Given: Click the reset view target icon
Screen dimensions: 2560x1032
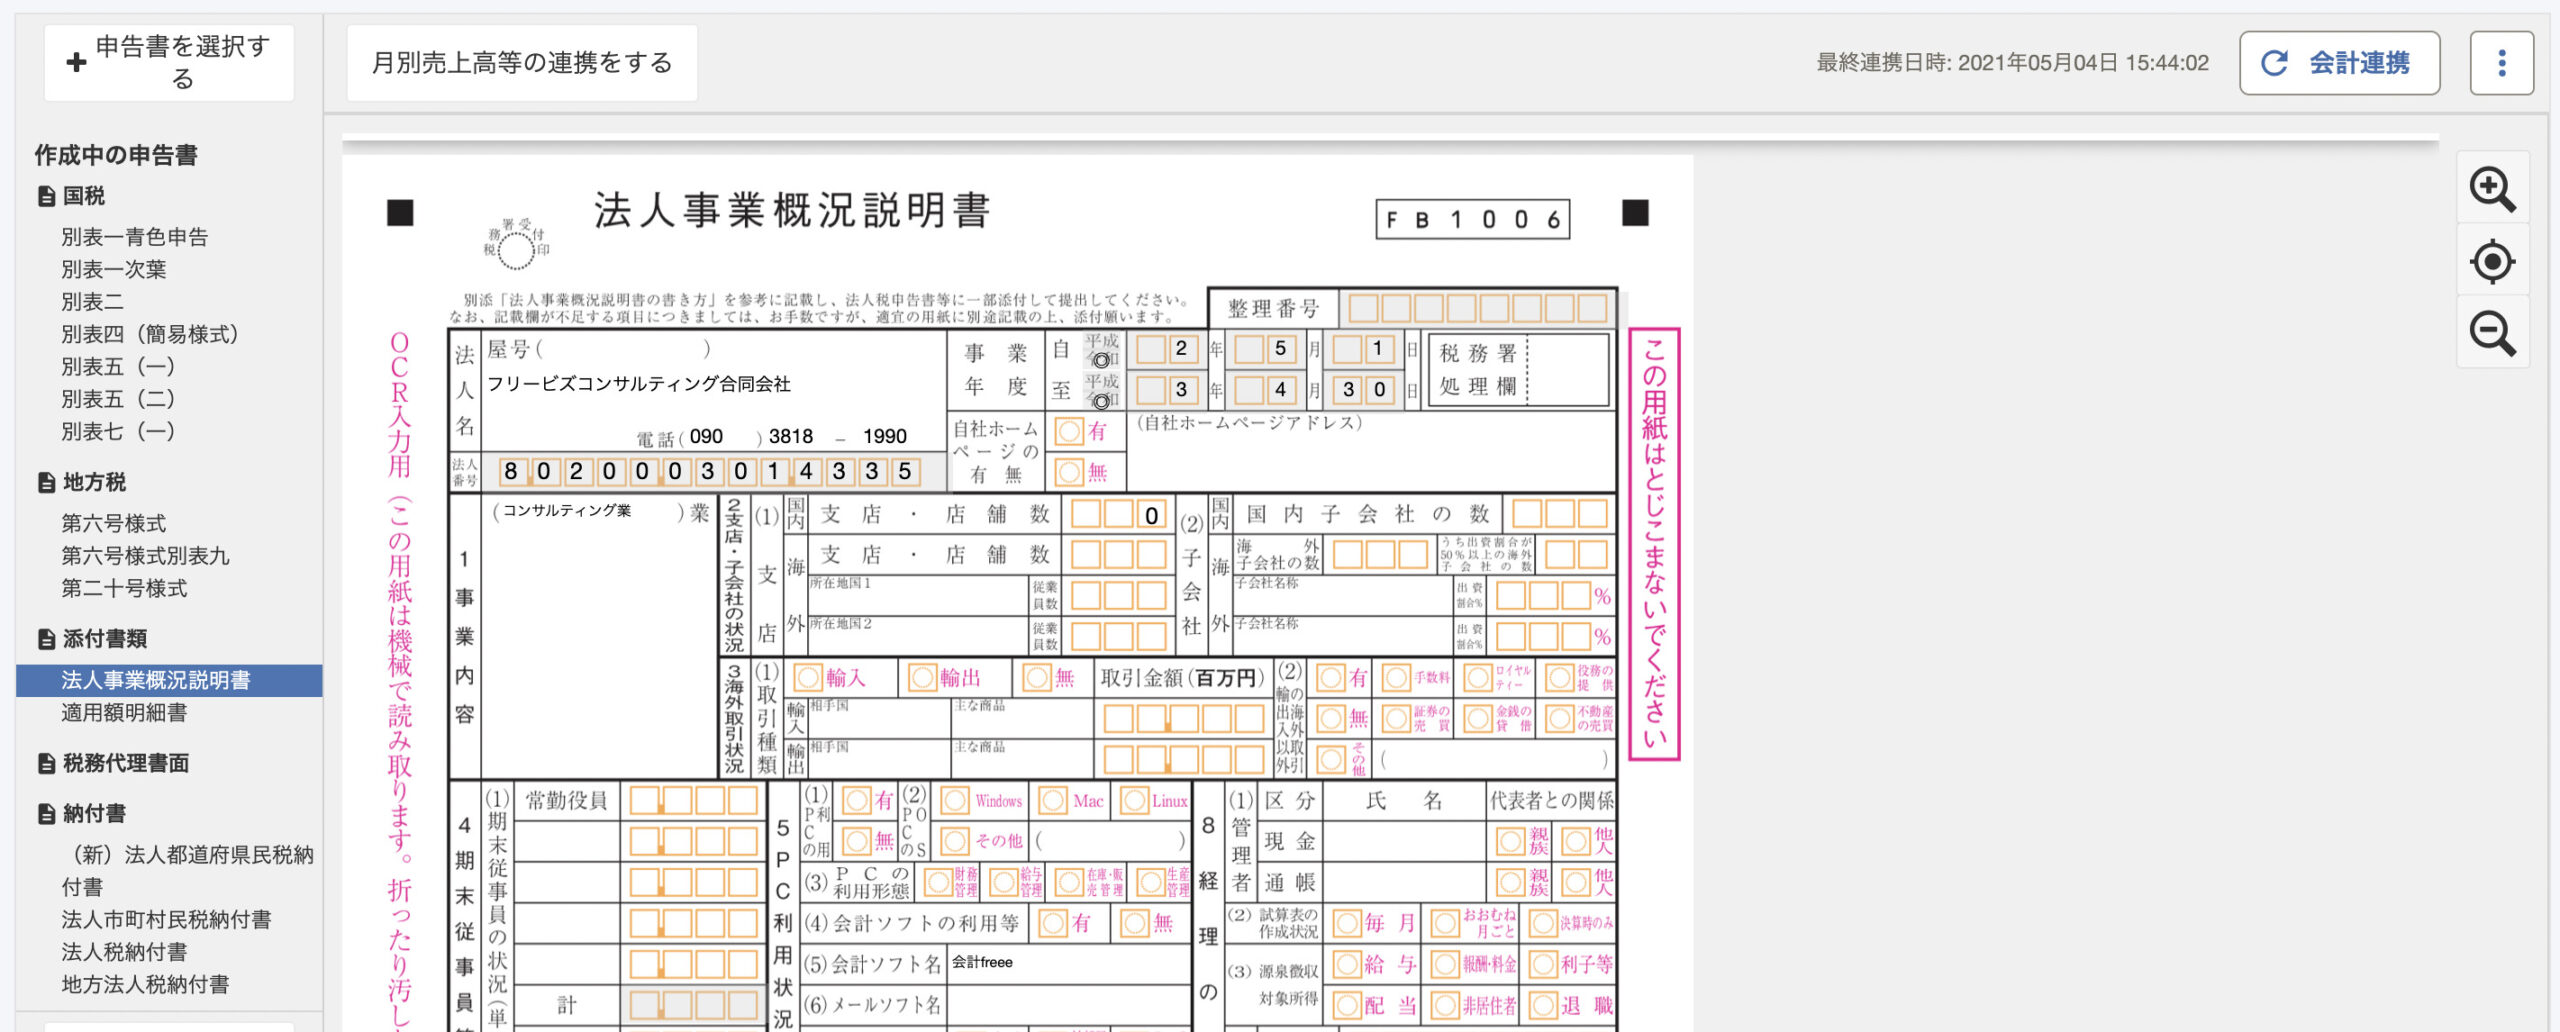Looking at the screenshot, I should point(2492,262).
